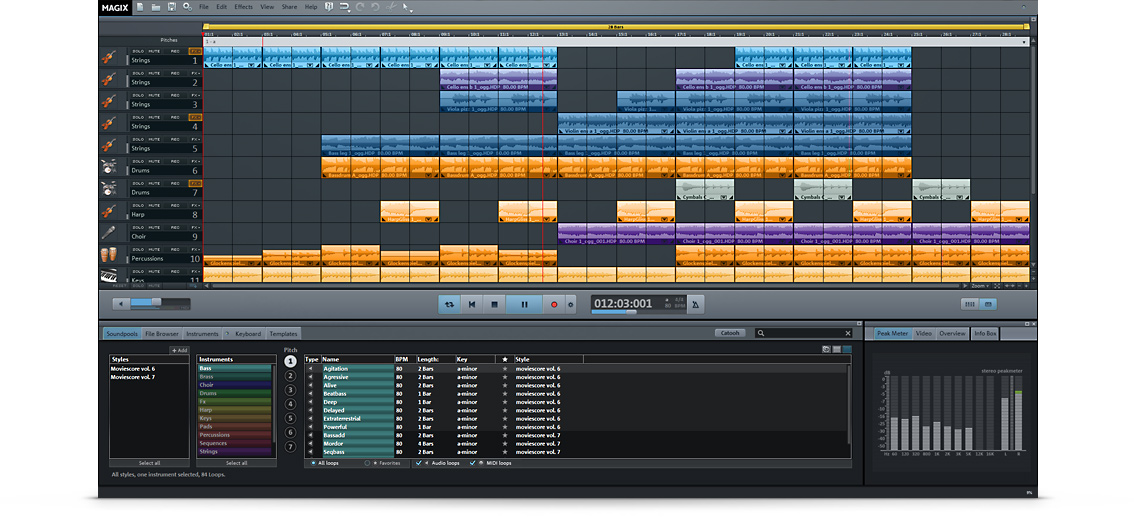Image resolution: width=1134 pixels, height=524 pixels.
Task: Toggle the loop playback button
Action: (449, 305)
